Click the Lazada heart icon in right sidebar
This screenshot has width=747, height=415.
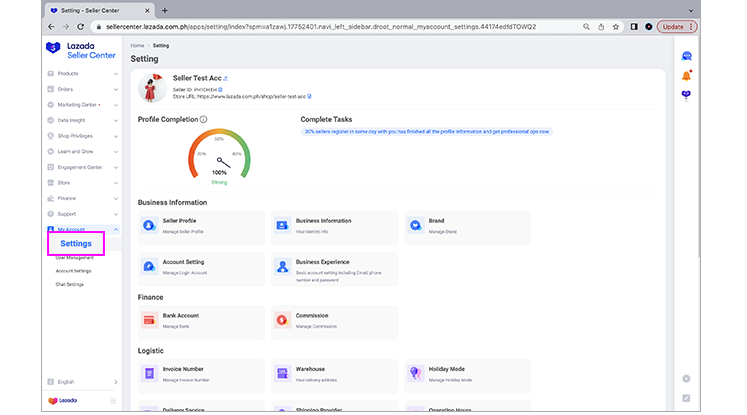pyautogui.click(x=686, y=94)
